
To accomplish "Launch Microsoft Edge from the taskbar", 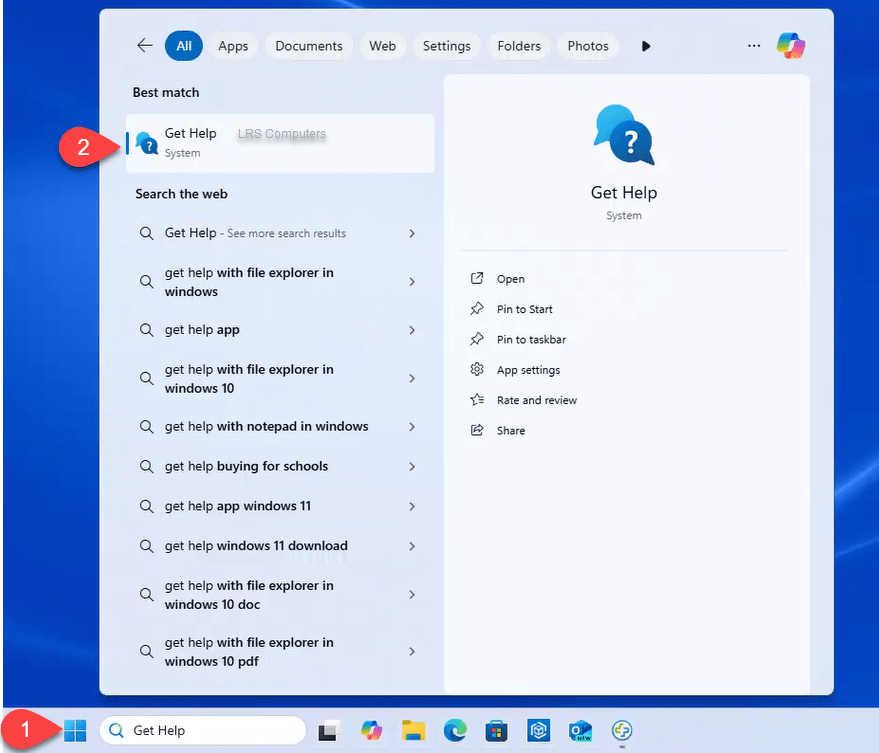I will point(454,731).
